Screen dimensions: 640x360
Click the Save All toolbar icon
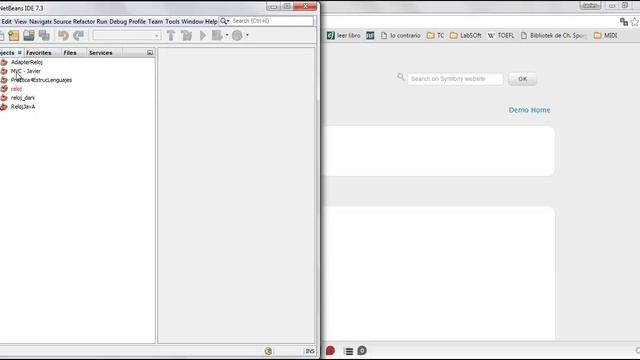(x=44, y=36)
